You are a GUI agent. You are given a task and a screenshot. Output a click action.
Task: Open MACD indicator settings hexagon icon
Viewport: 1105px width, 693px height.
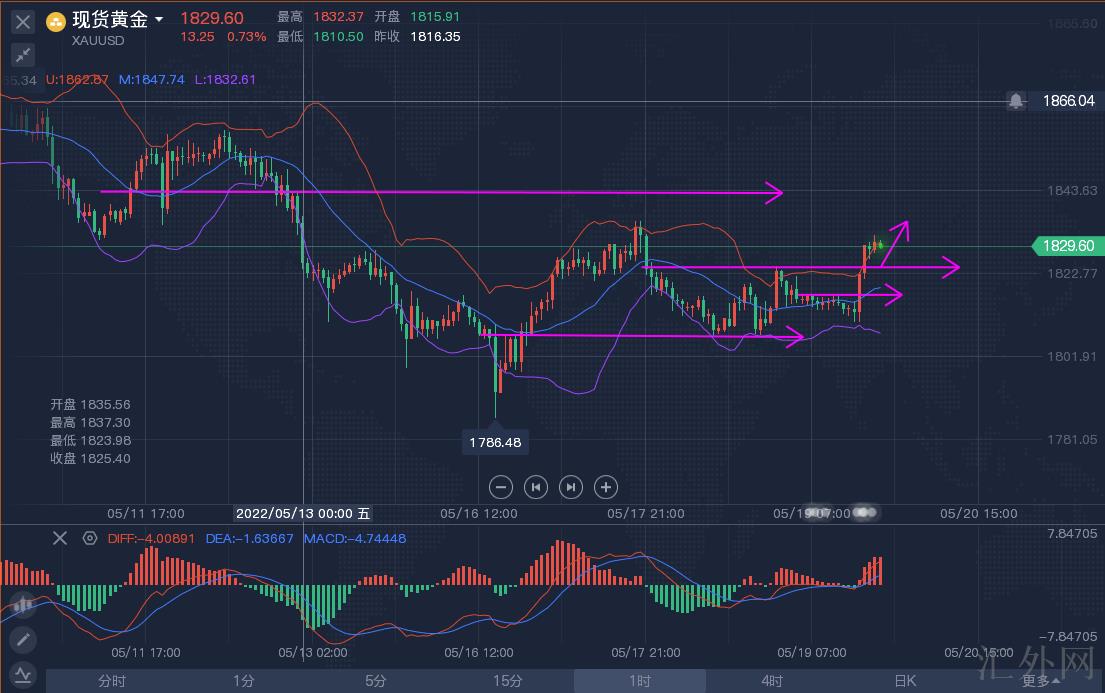pos(89,538)
